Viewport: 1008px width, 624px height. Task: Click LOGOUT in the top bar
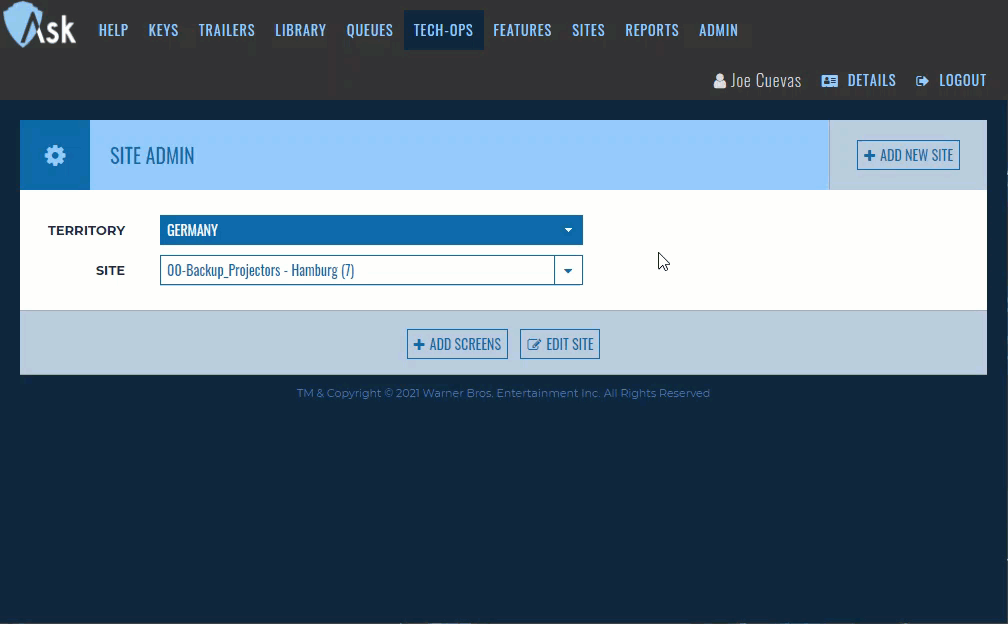962,80
